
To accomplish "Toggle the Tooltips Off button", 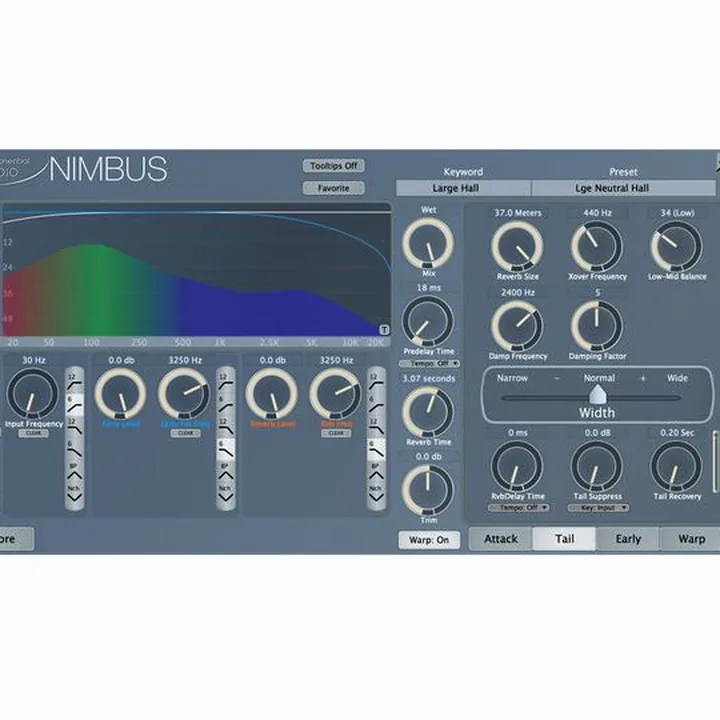I will [333, 166].
